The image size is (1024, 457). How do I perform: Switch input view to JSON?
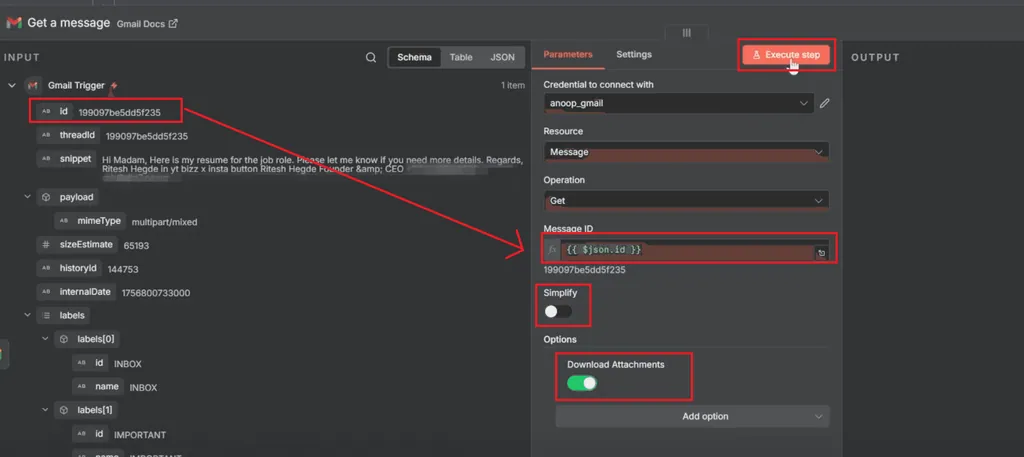pyautogui.click(x=502, y=57)
